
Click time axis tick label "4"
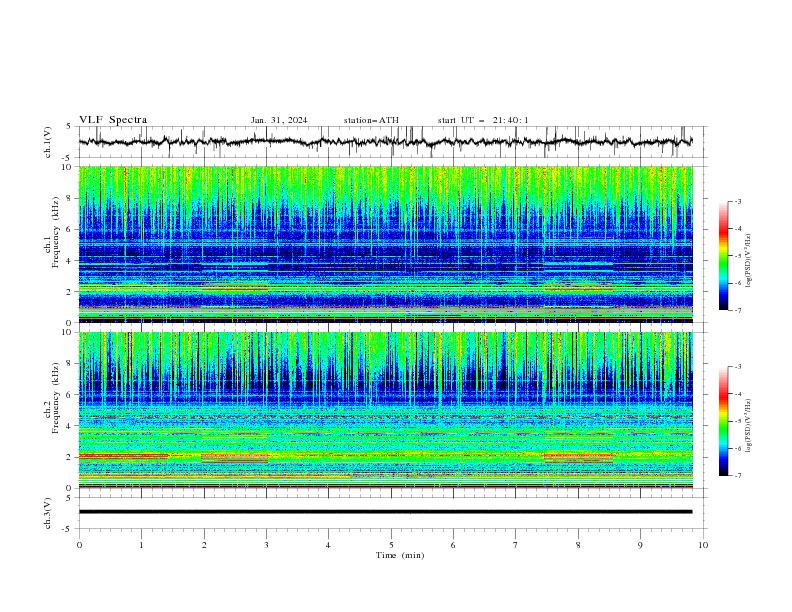click(329, 545)
